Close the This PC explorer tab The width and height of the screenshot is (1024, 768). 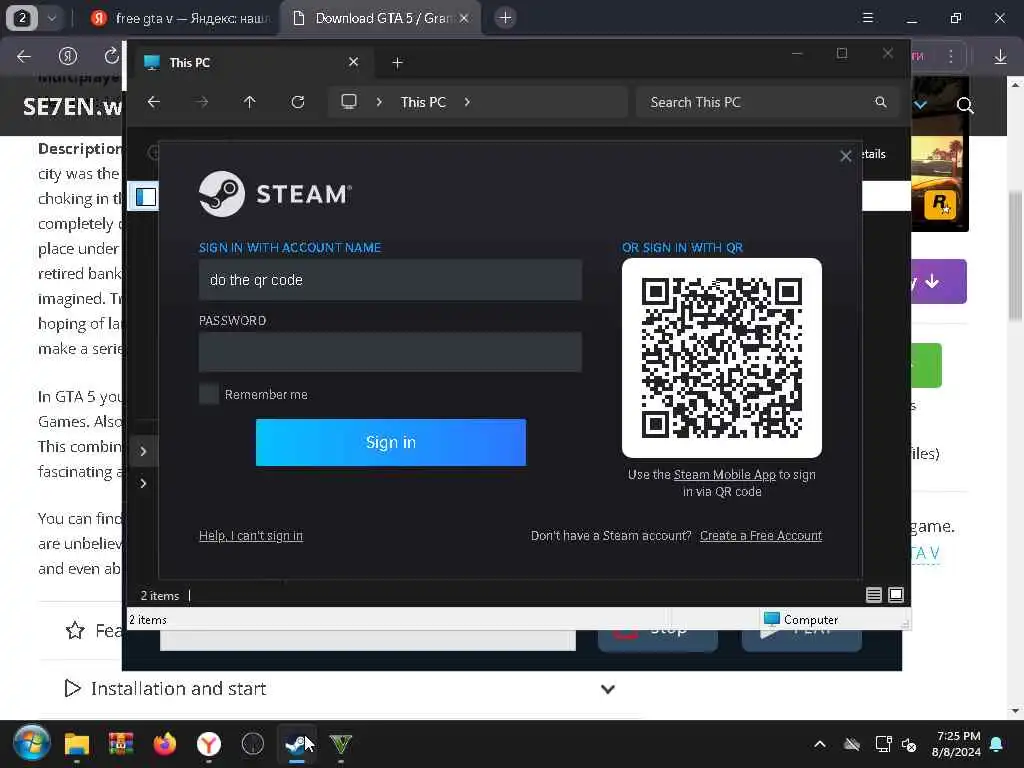(x=353, y=62)
